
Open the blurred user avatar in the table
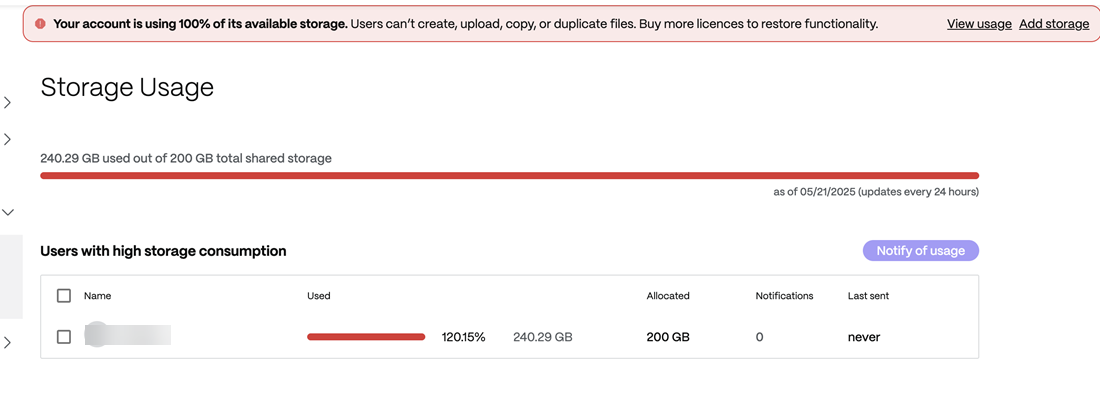(96, 334)
